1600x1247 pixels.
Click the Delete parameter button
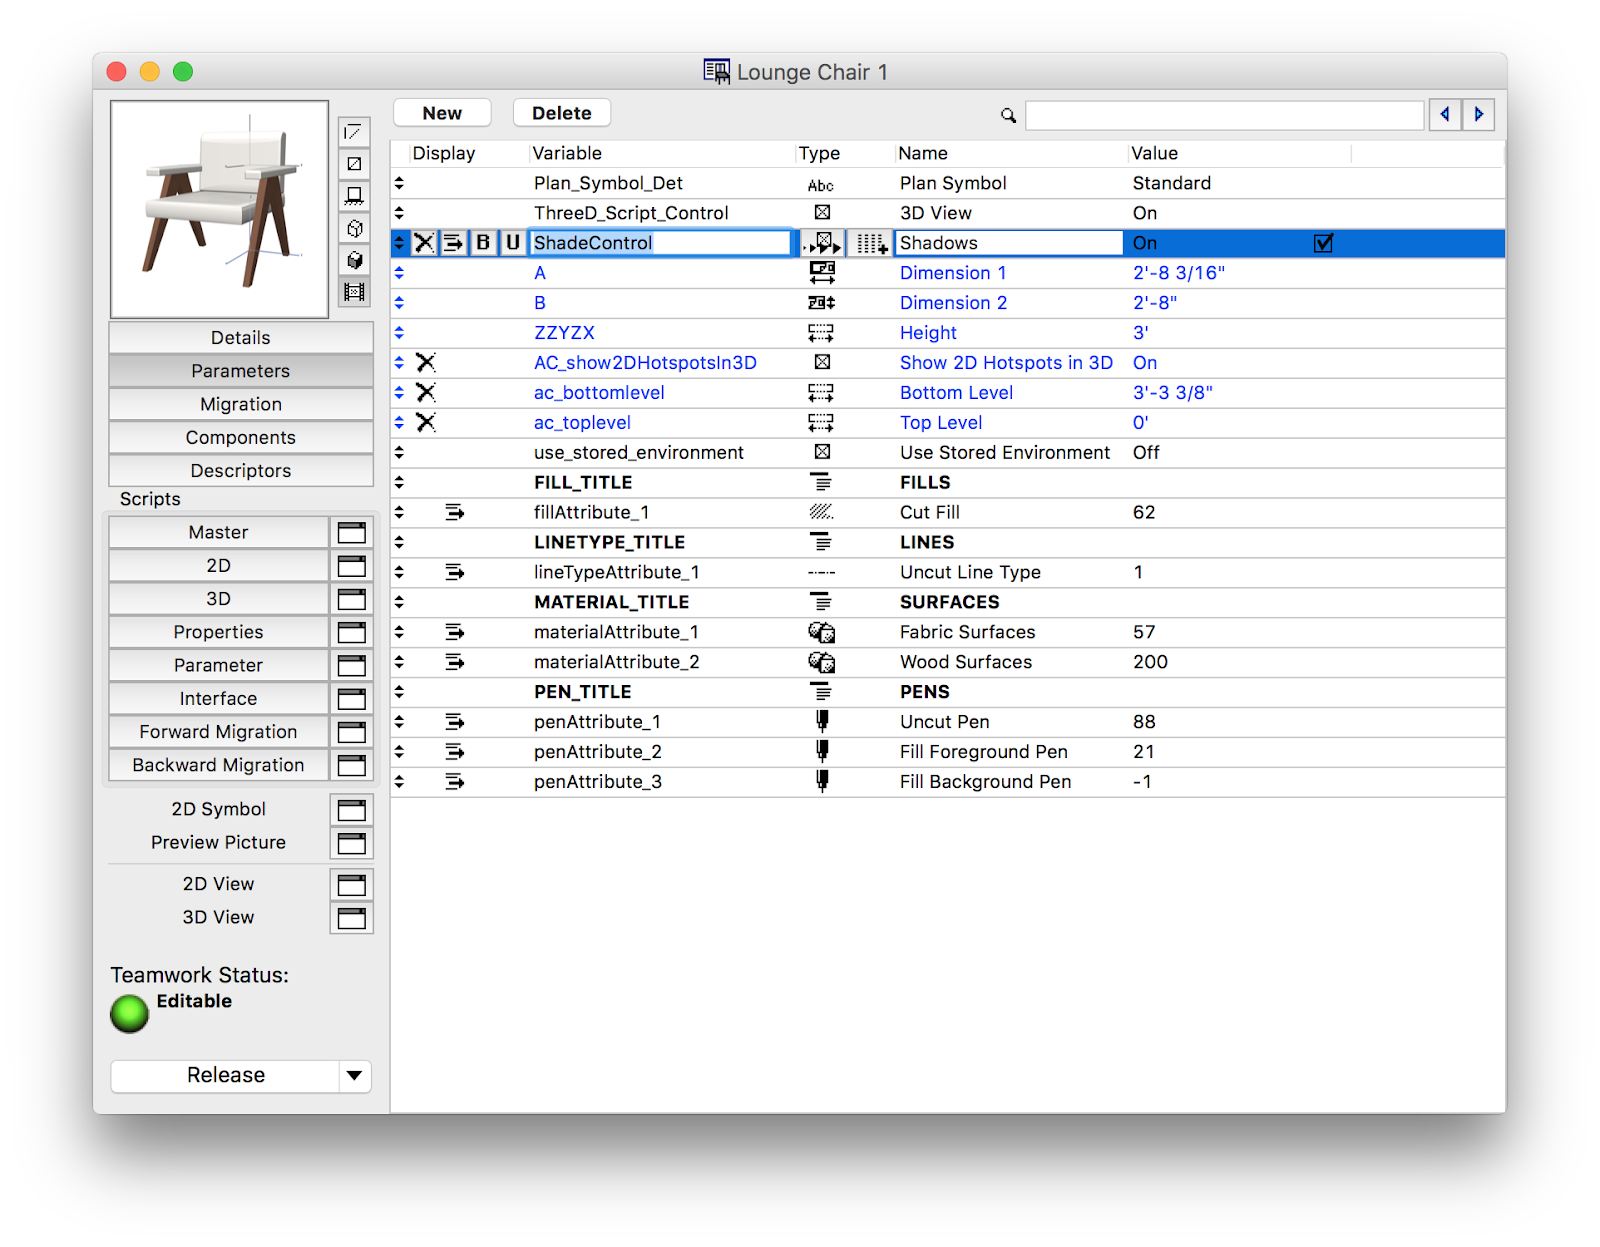click(x=562, y=113)
